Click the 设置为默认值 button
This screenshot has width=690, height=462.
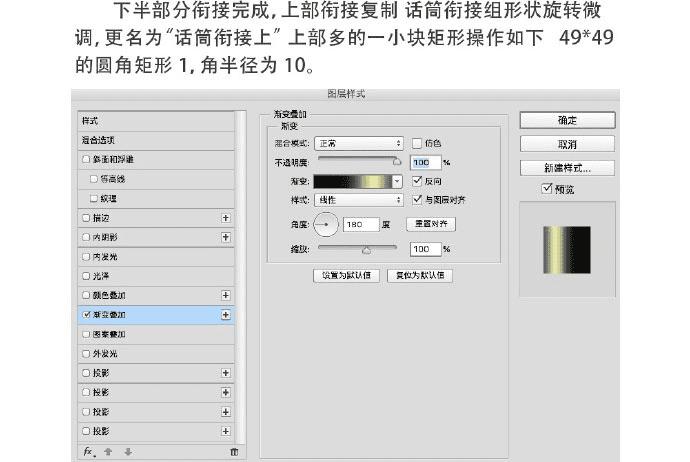[x=346, y=275]
